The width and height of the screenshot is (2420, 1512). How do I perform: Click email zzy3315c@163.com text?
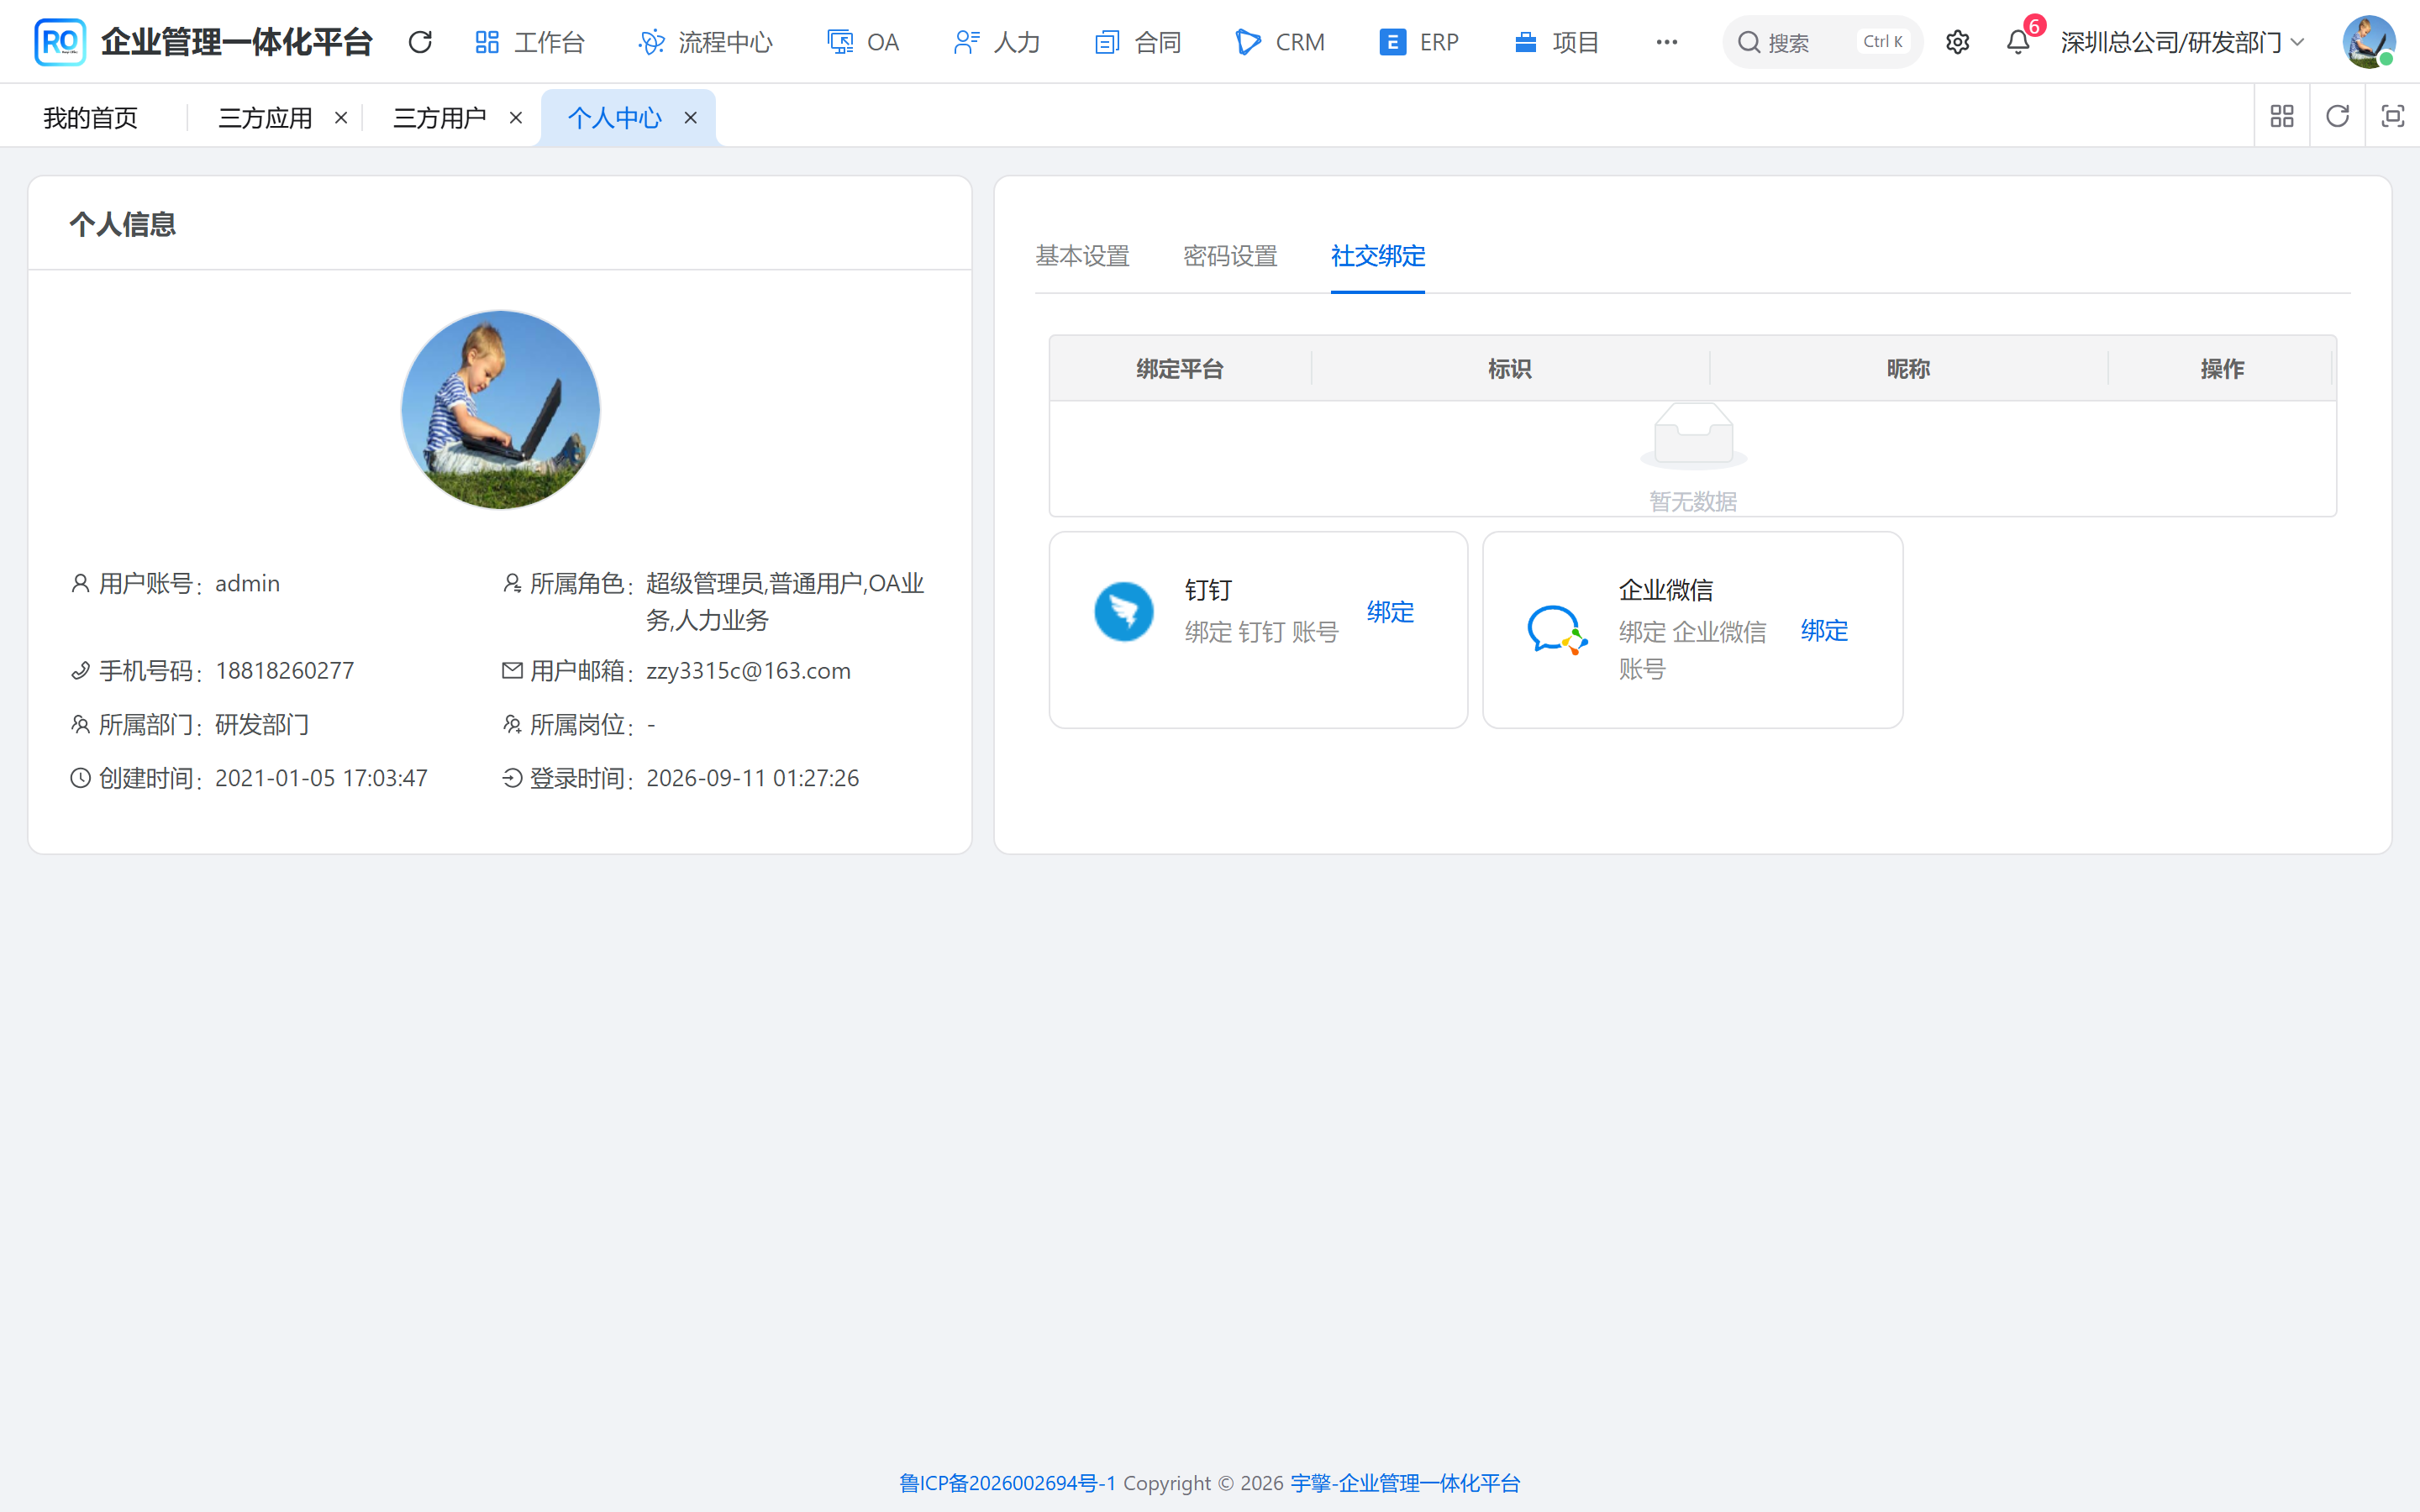748,671
